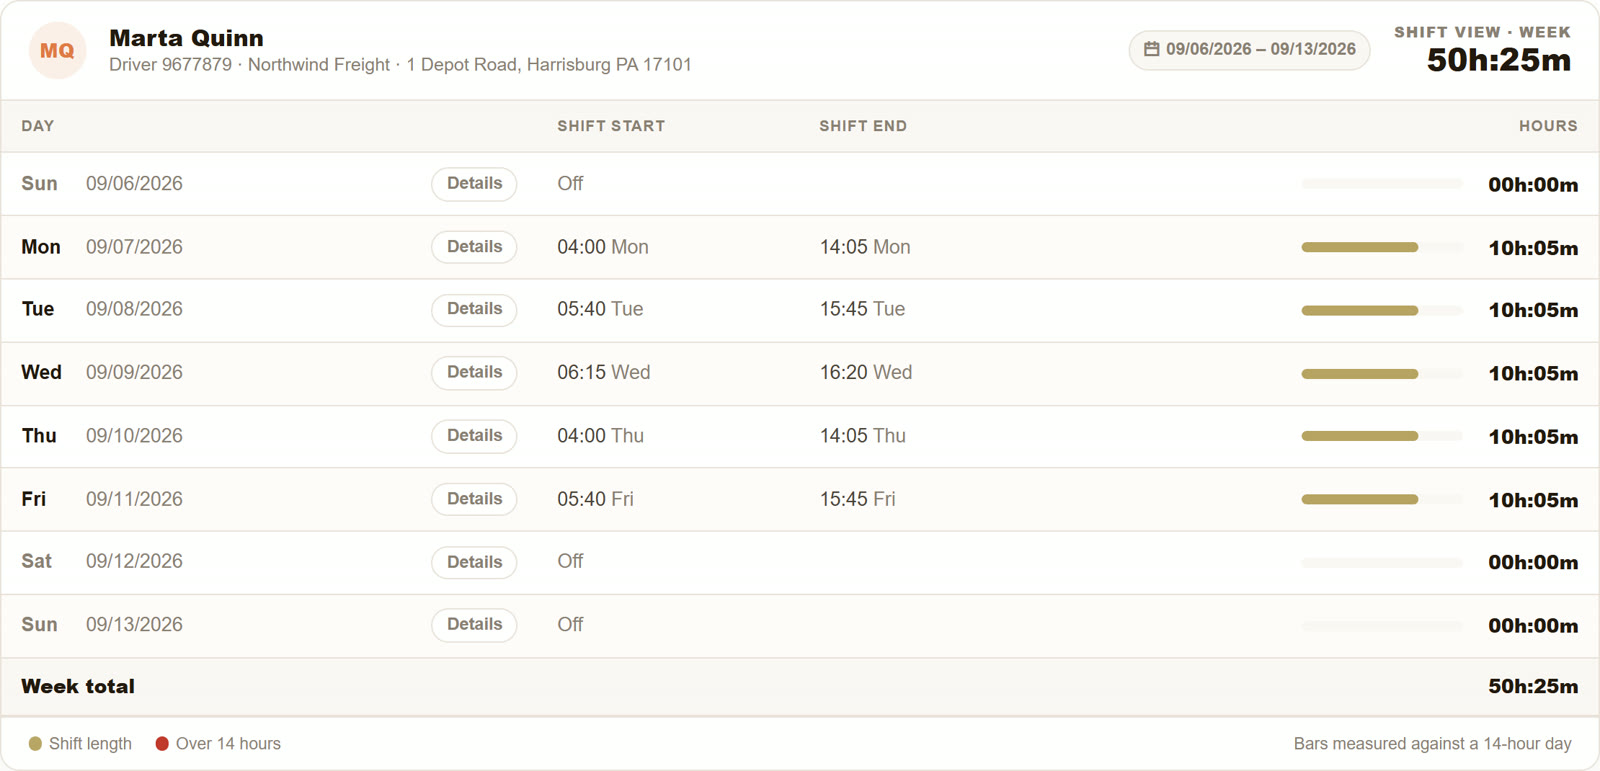1600x771 pixels.
Task: Open the 09/06/2026 – 09/13/2026 date range picker
Action: coord(1249,49)
